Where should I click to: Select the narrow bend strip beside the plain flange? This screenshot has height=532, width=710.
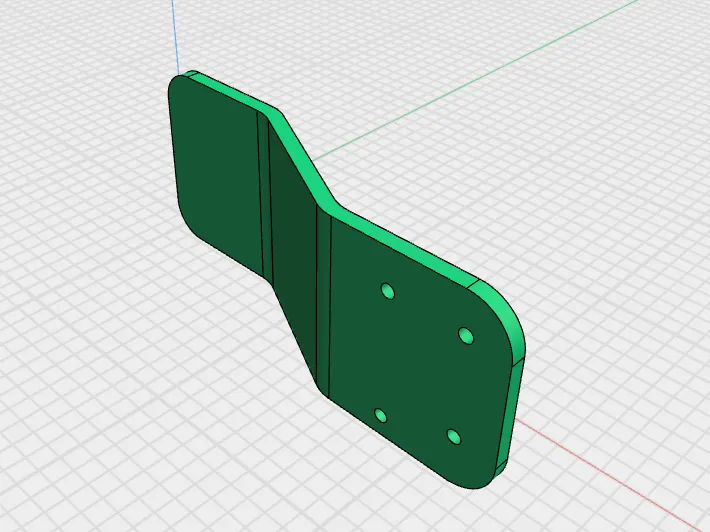(266, 199)
